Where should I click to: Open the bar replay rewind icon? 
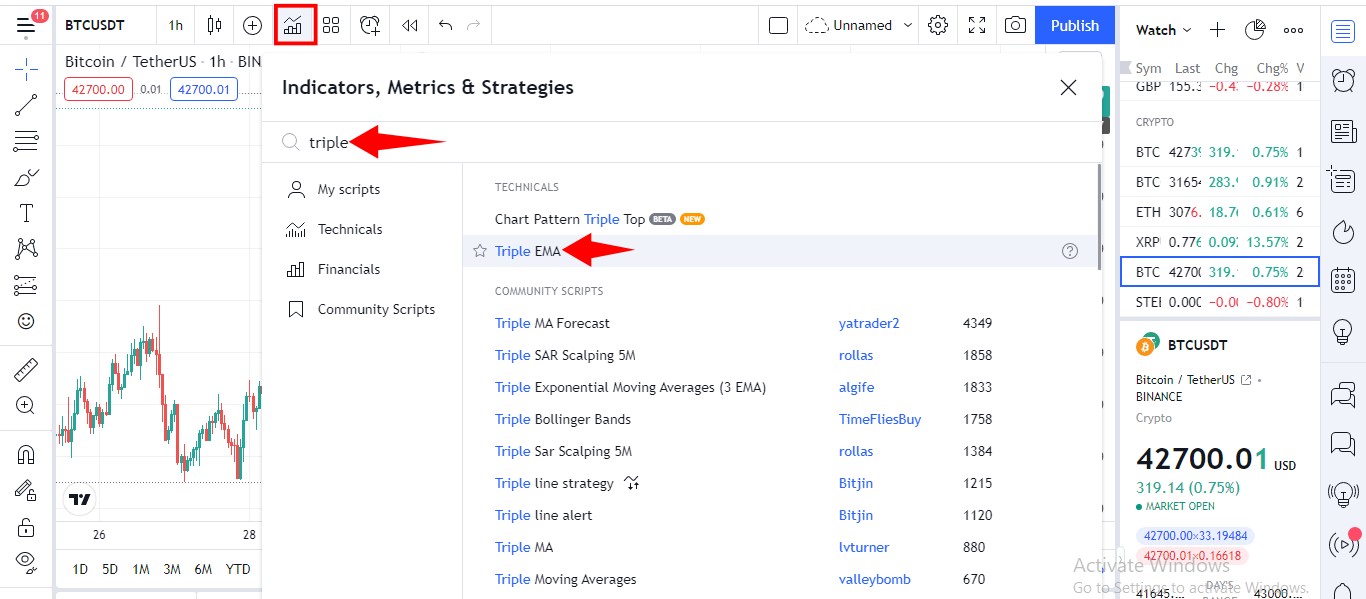[x=410, y=25]
